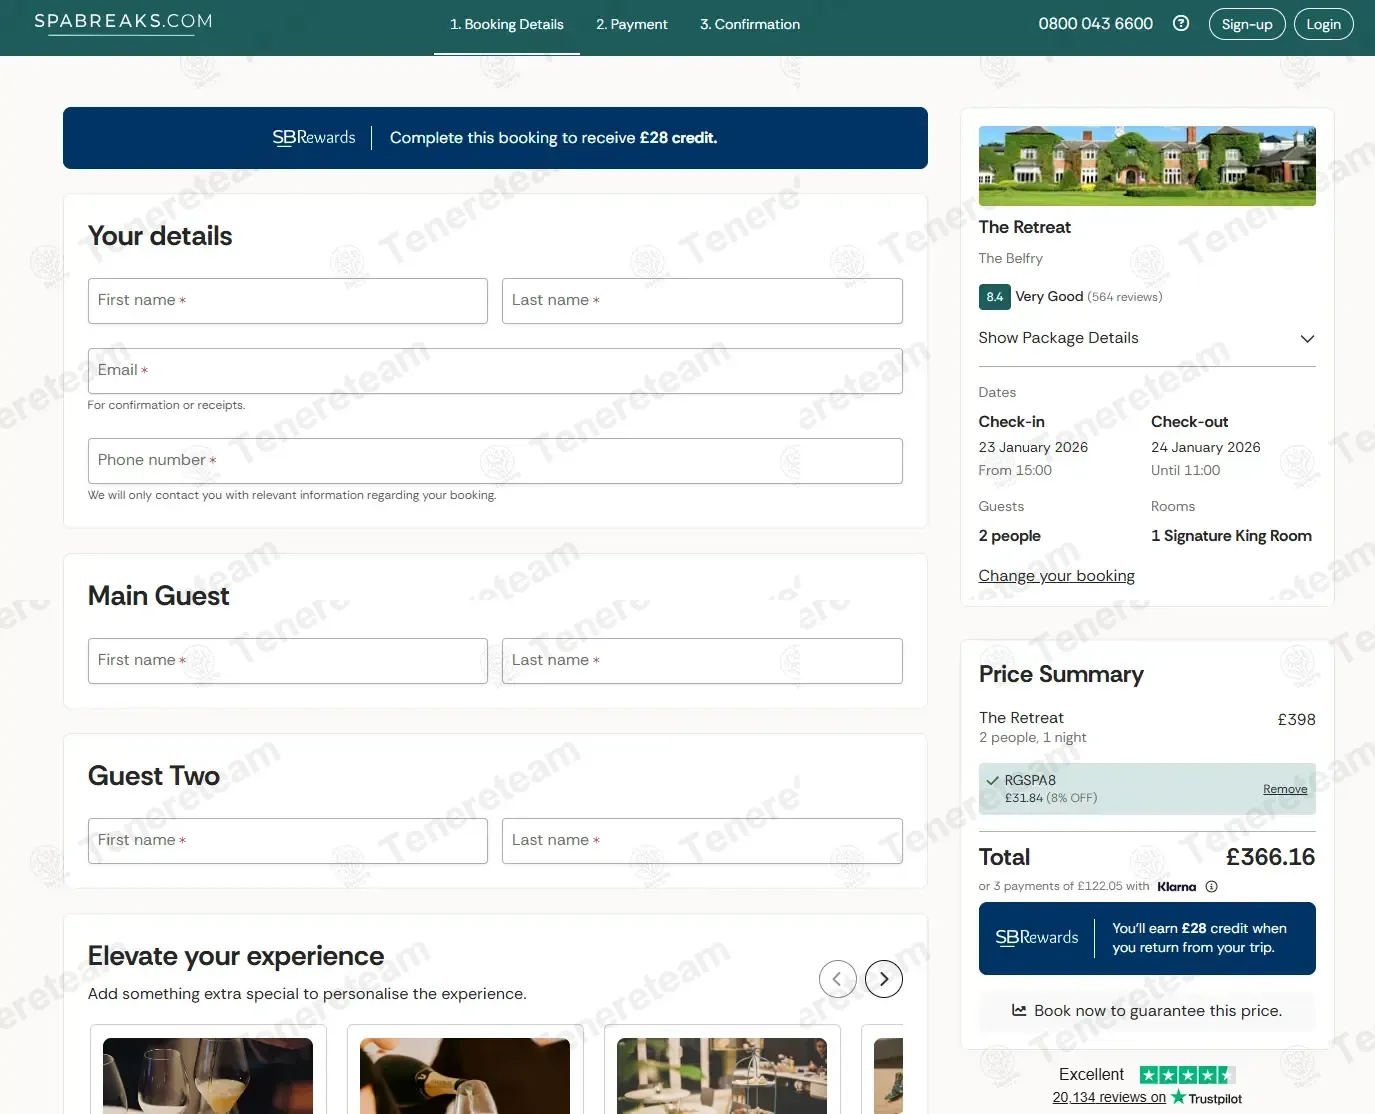Screen dimensions: 1375x1114
Task: Click the Phone number field
Action: pyautogui.click(x=495, y=461)
